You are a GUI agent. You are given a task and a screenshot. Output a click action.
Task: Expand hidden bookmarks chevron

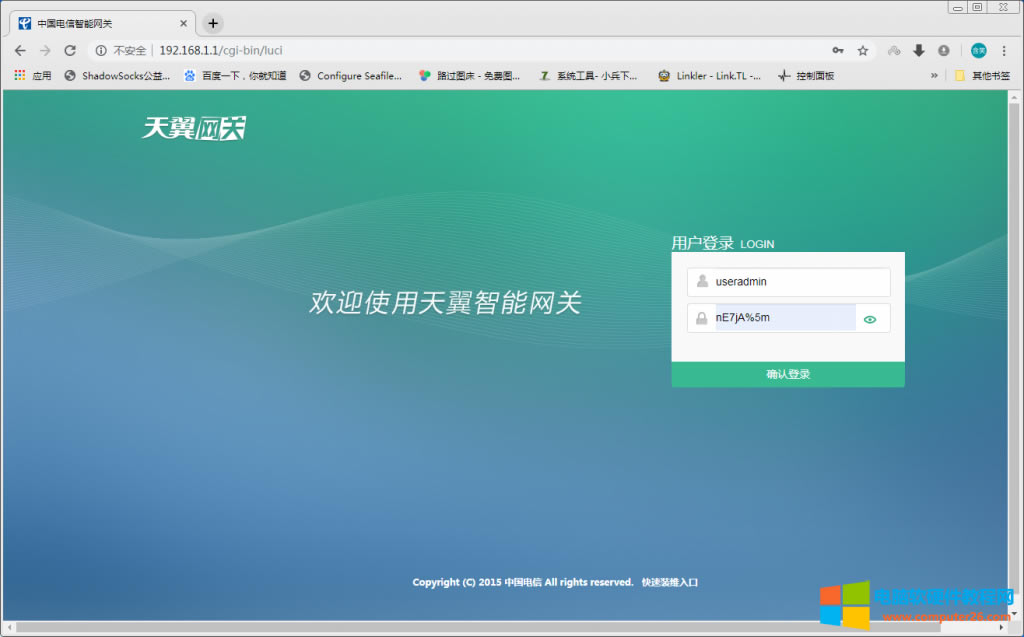(x=934, y=76)
